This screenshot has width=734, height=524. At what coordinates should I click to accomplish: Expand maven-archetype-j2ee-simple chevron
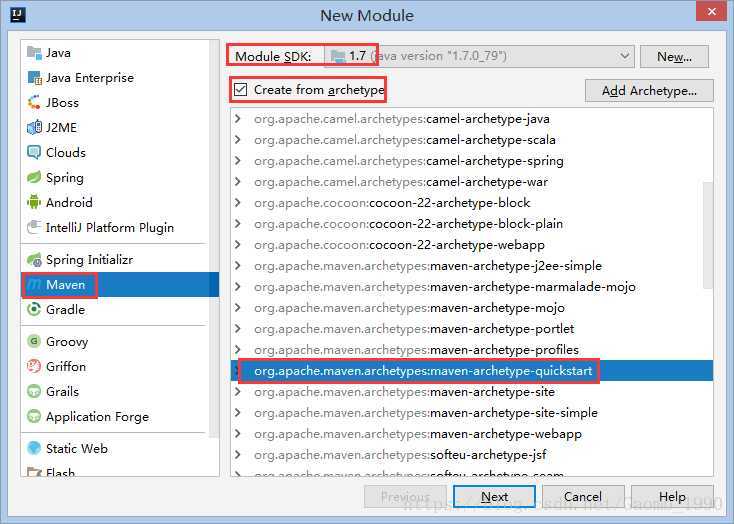tap(238, 266)
